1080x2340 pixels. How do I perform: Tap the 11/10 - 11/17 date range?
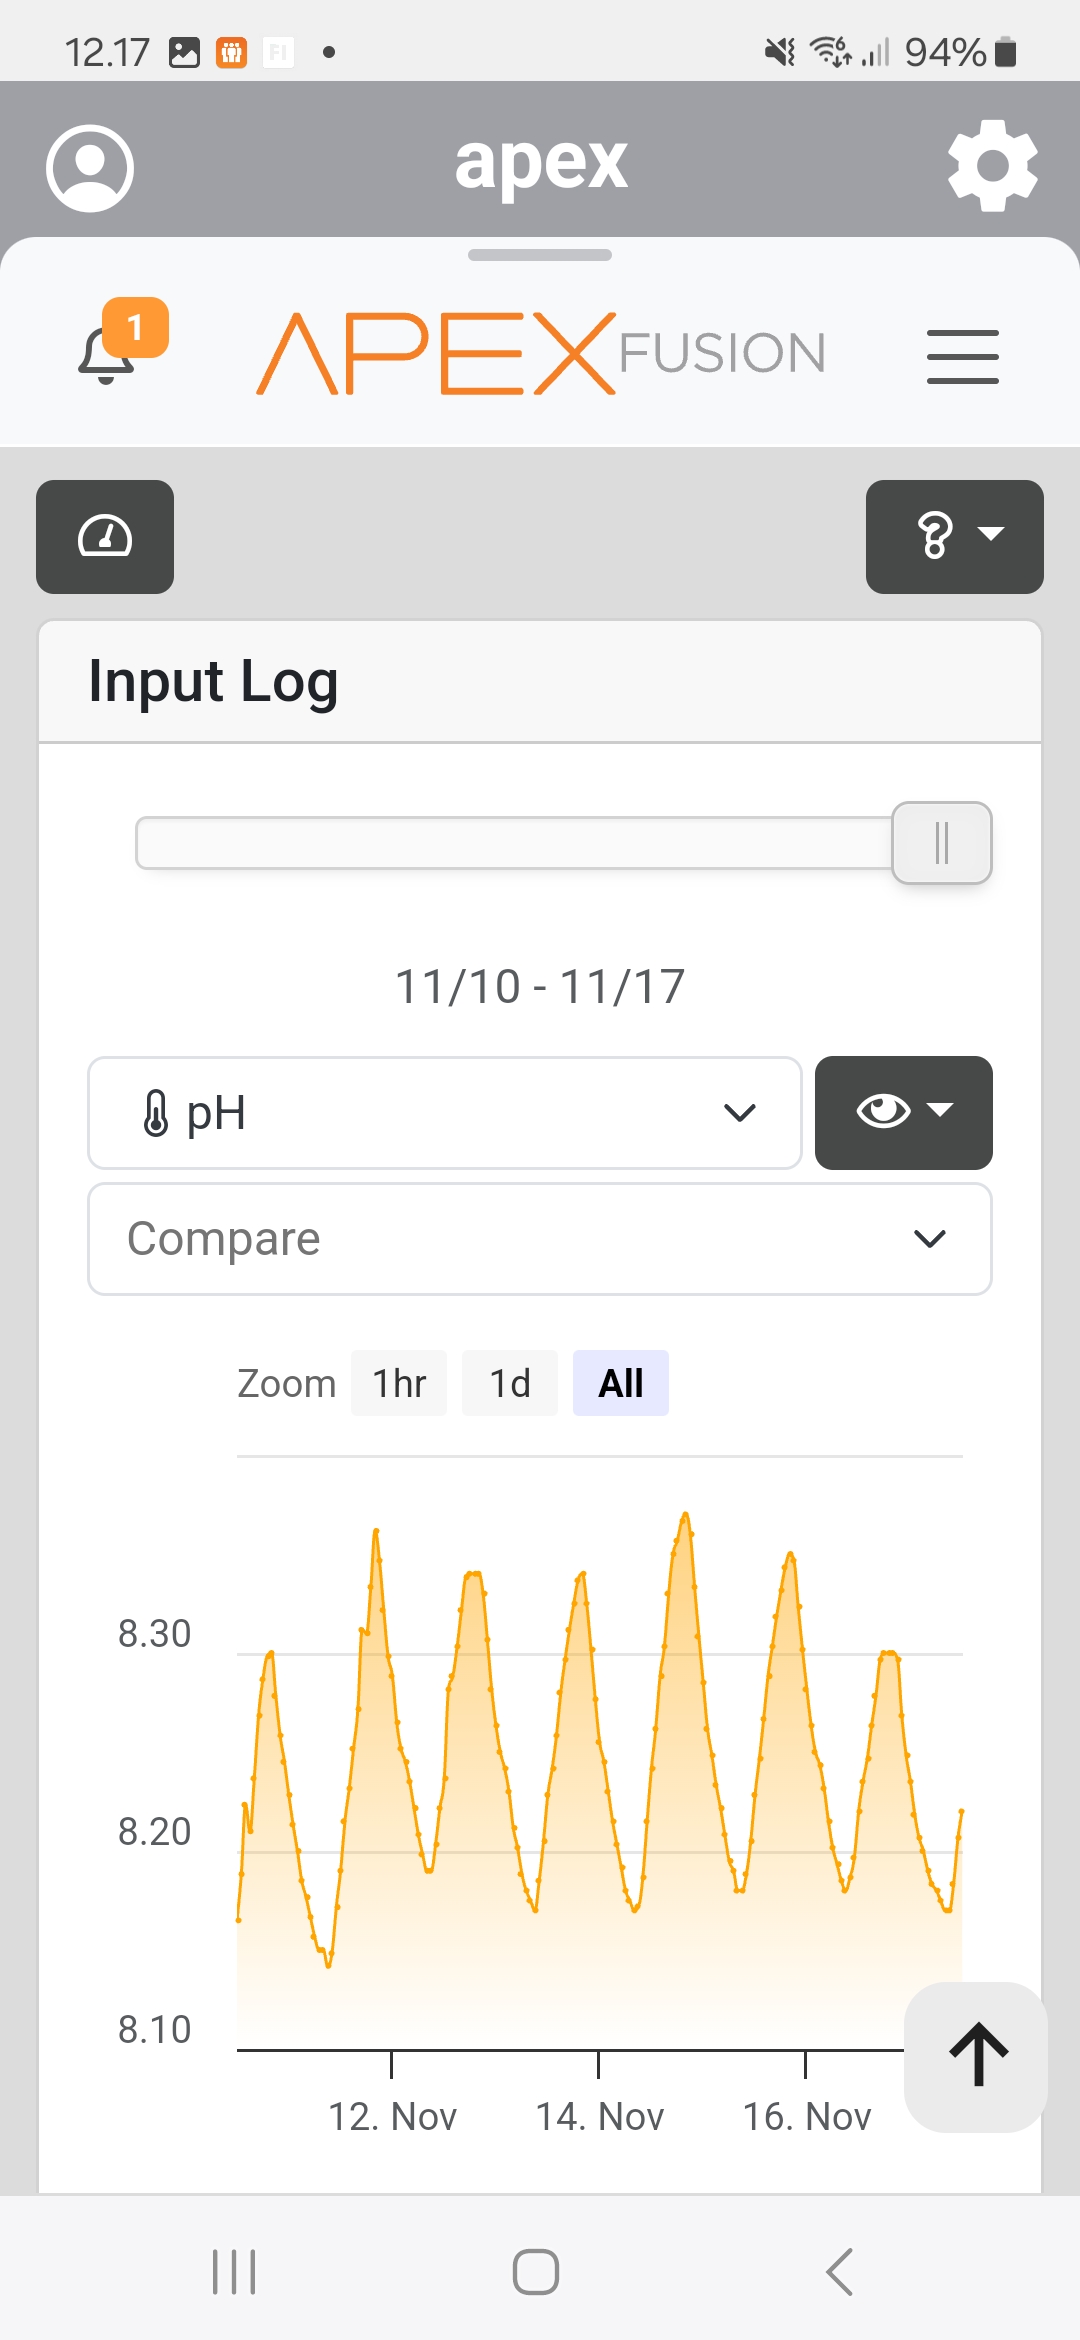[x=540, y=987]
